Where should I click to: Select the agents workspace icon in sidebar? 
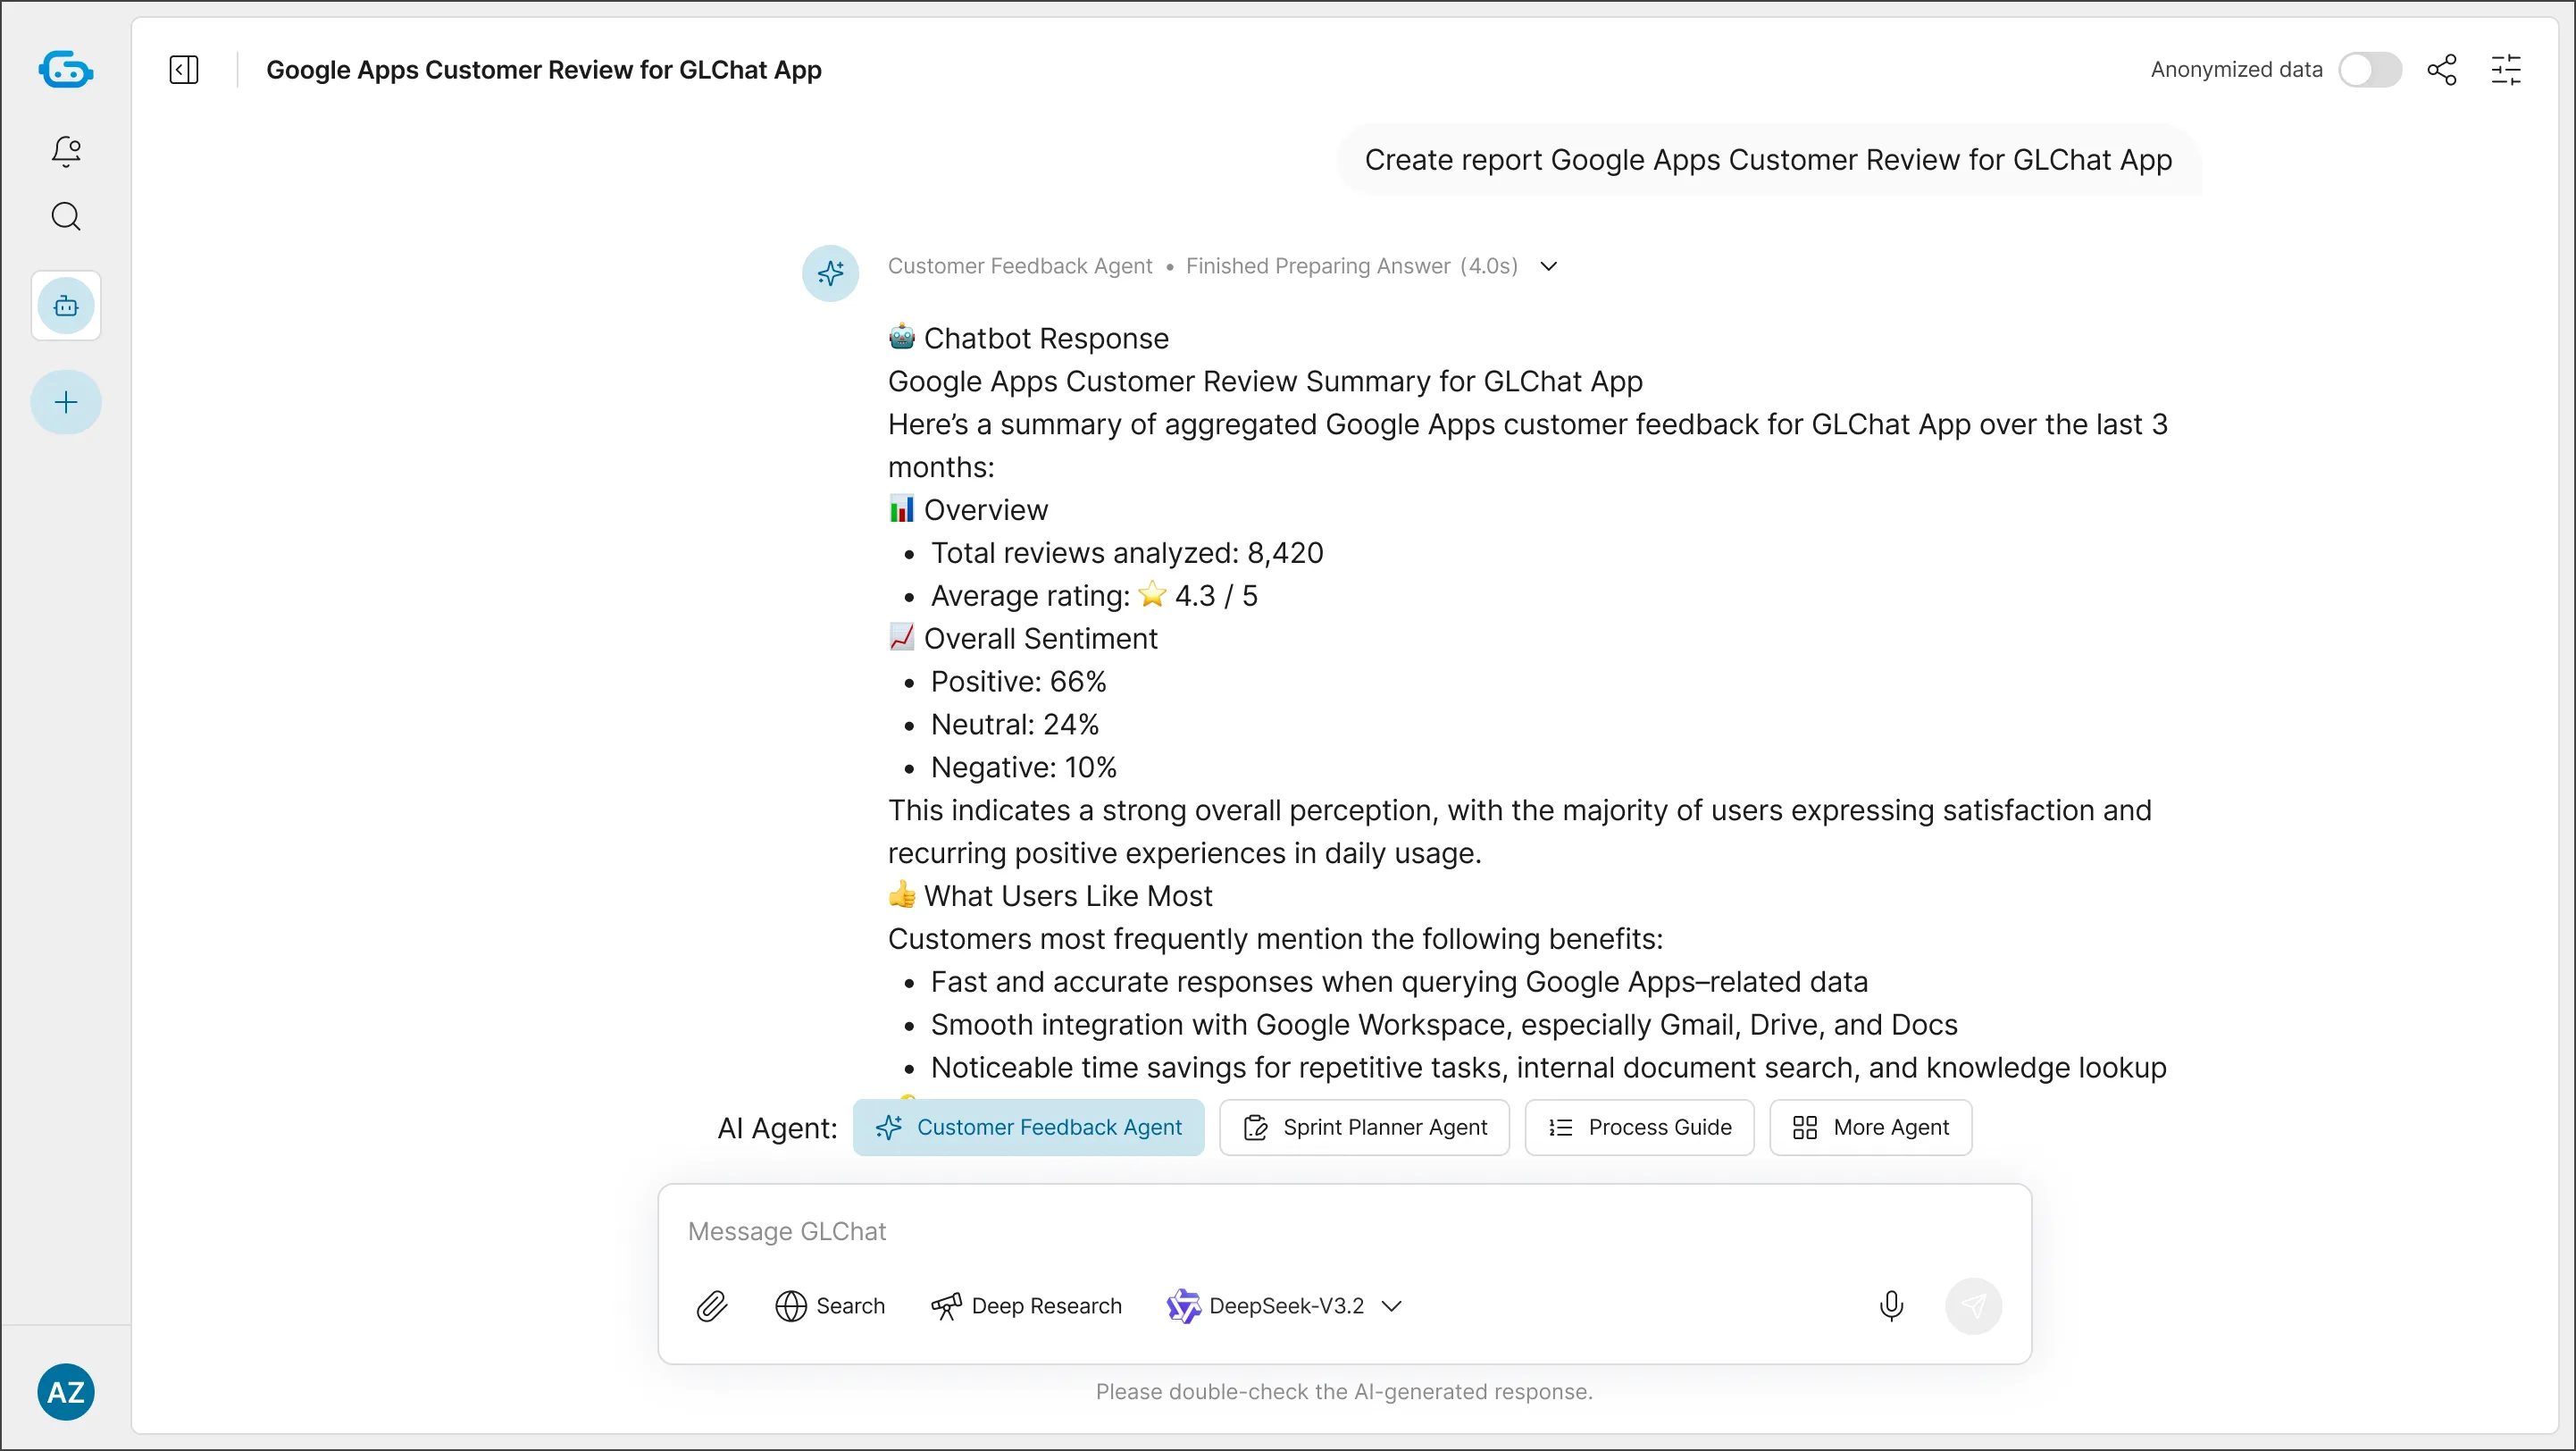66,306
